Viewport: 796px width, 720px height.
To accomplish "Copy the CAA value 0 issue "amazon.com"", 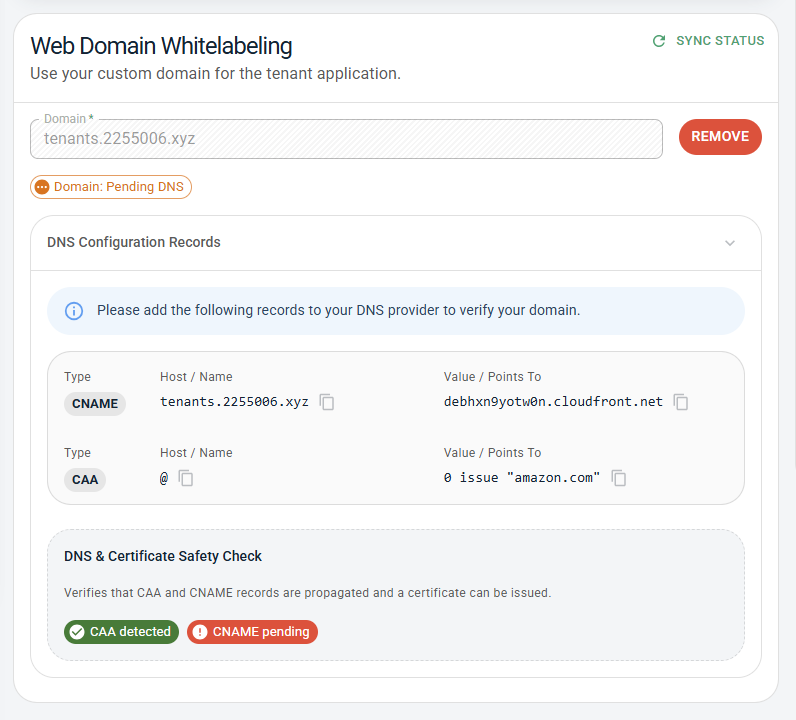I will click(619, 478).
